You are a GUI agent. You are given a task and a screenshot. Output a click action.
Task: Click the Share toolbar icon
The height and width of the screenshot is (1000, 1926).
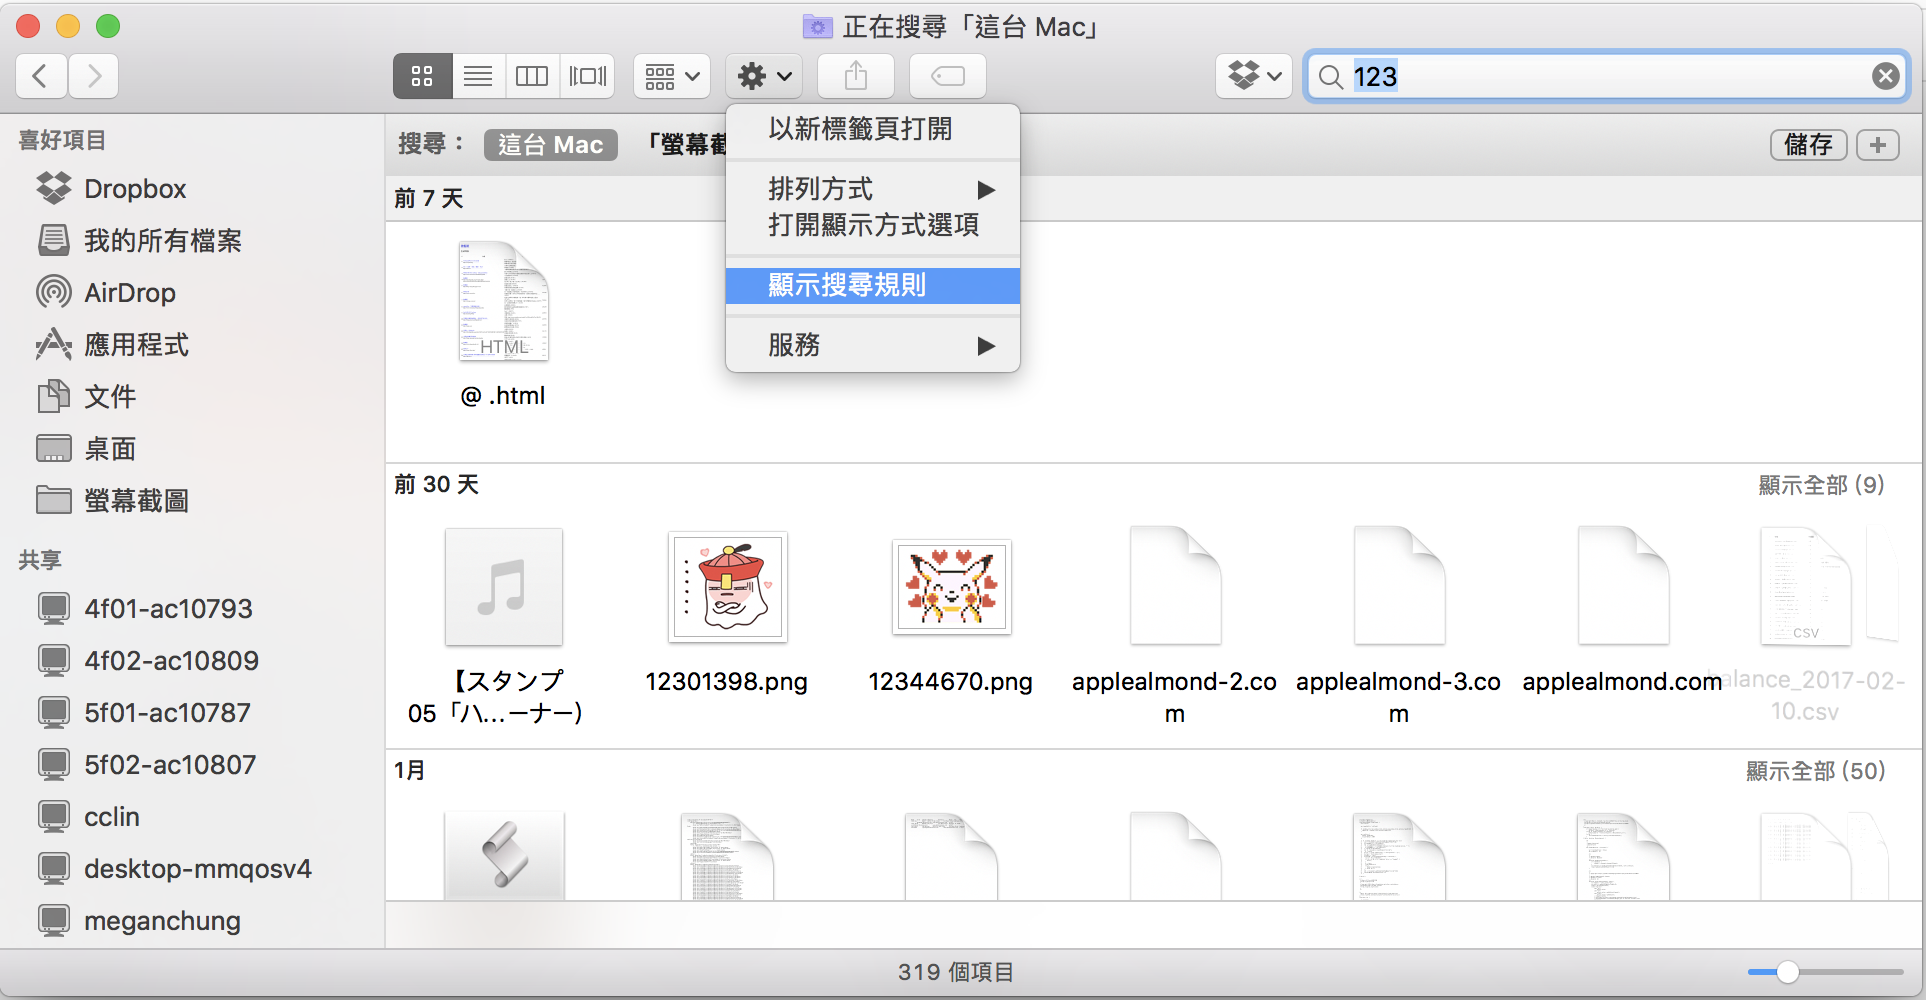coord(856,76)
